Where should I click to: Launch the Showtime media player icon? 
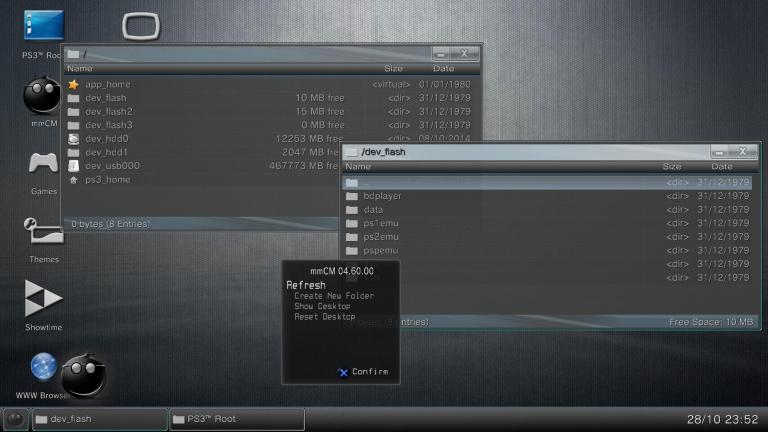point(43,298)
